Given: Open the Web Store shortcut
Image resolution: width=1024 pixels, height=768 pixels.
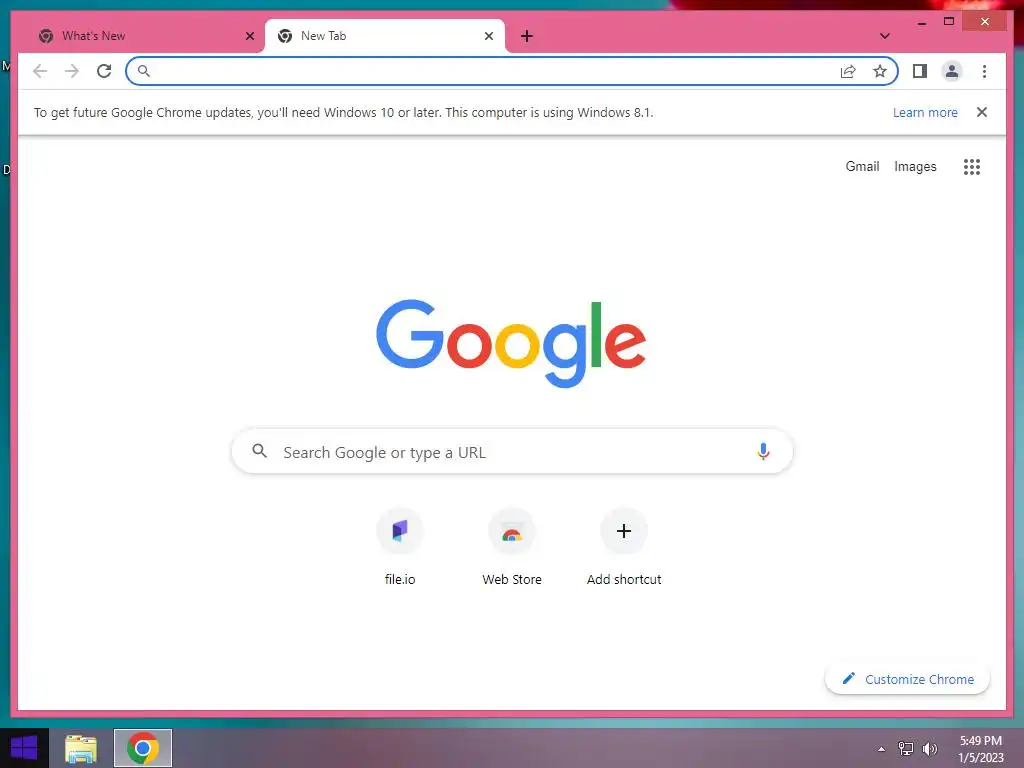Looking at the screenshot, I should (x=512, y=547).
